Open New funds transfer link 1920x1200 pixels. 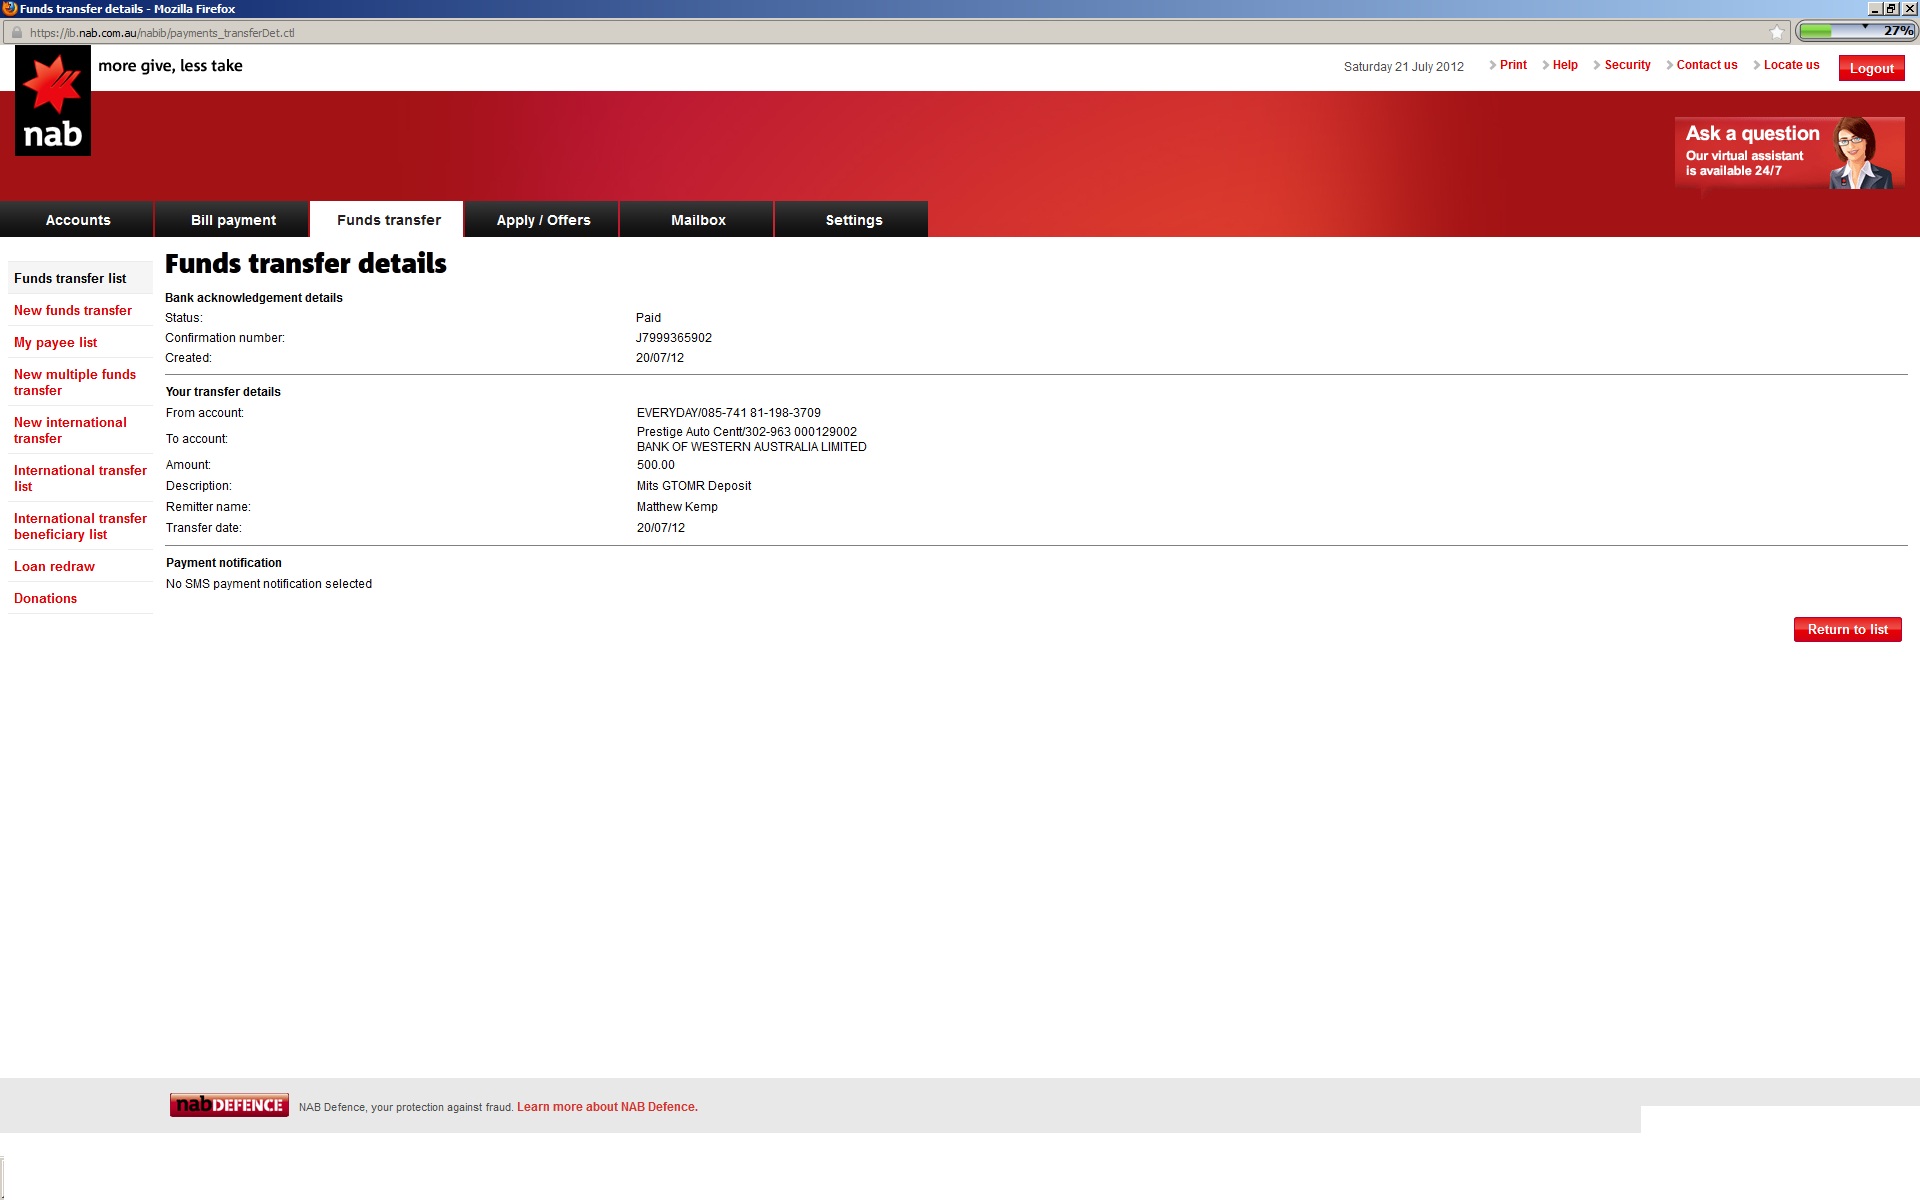click(x=73, y=310)
